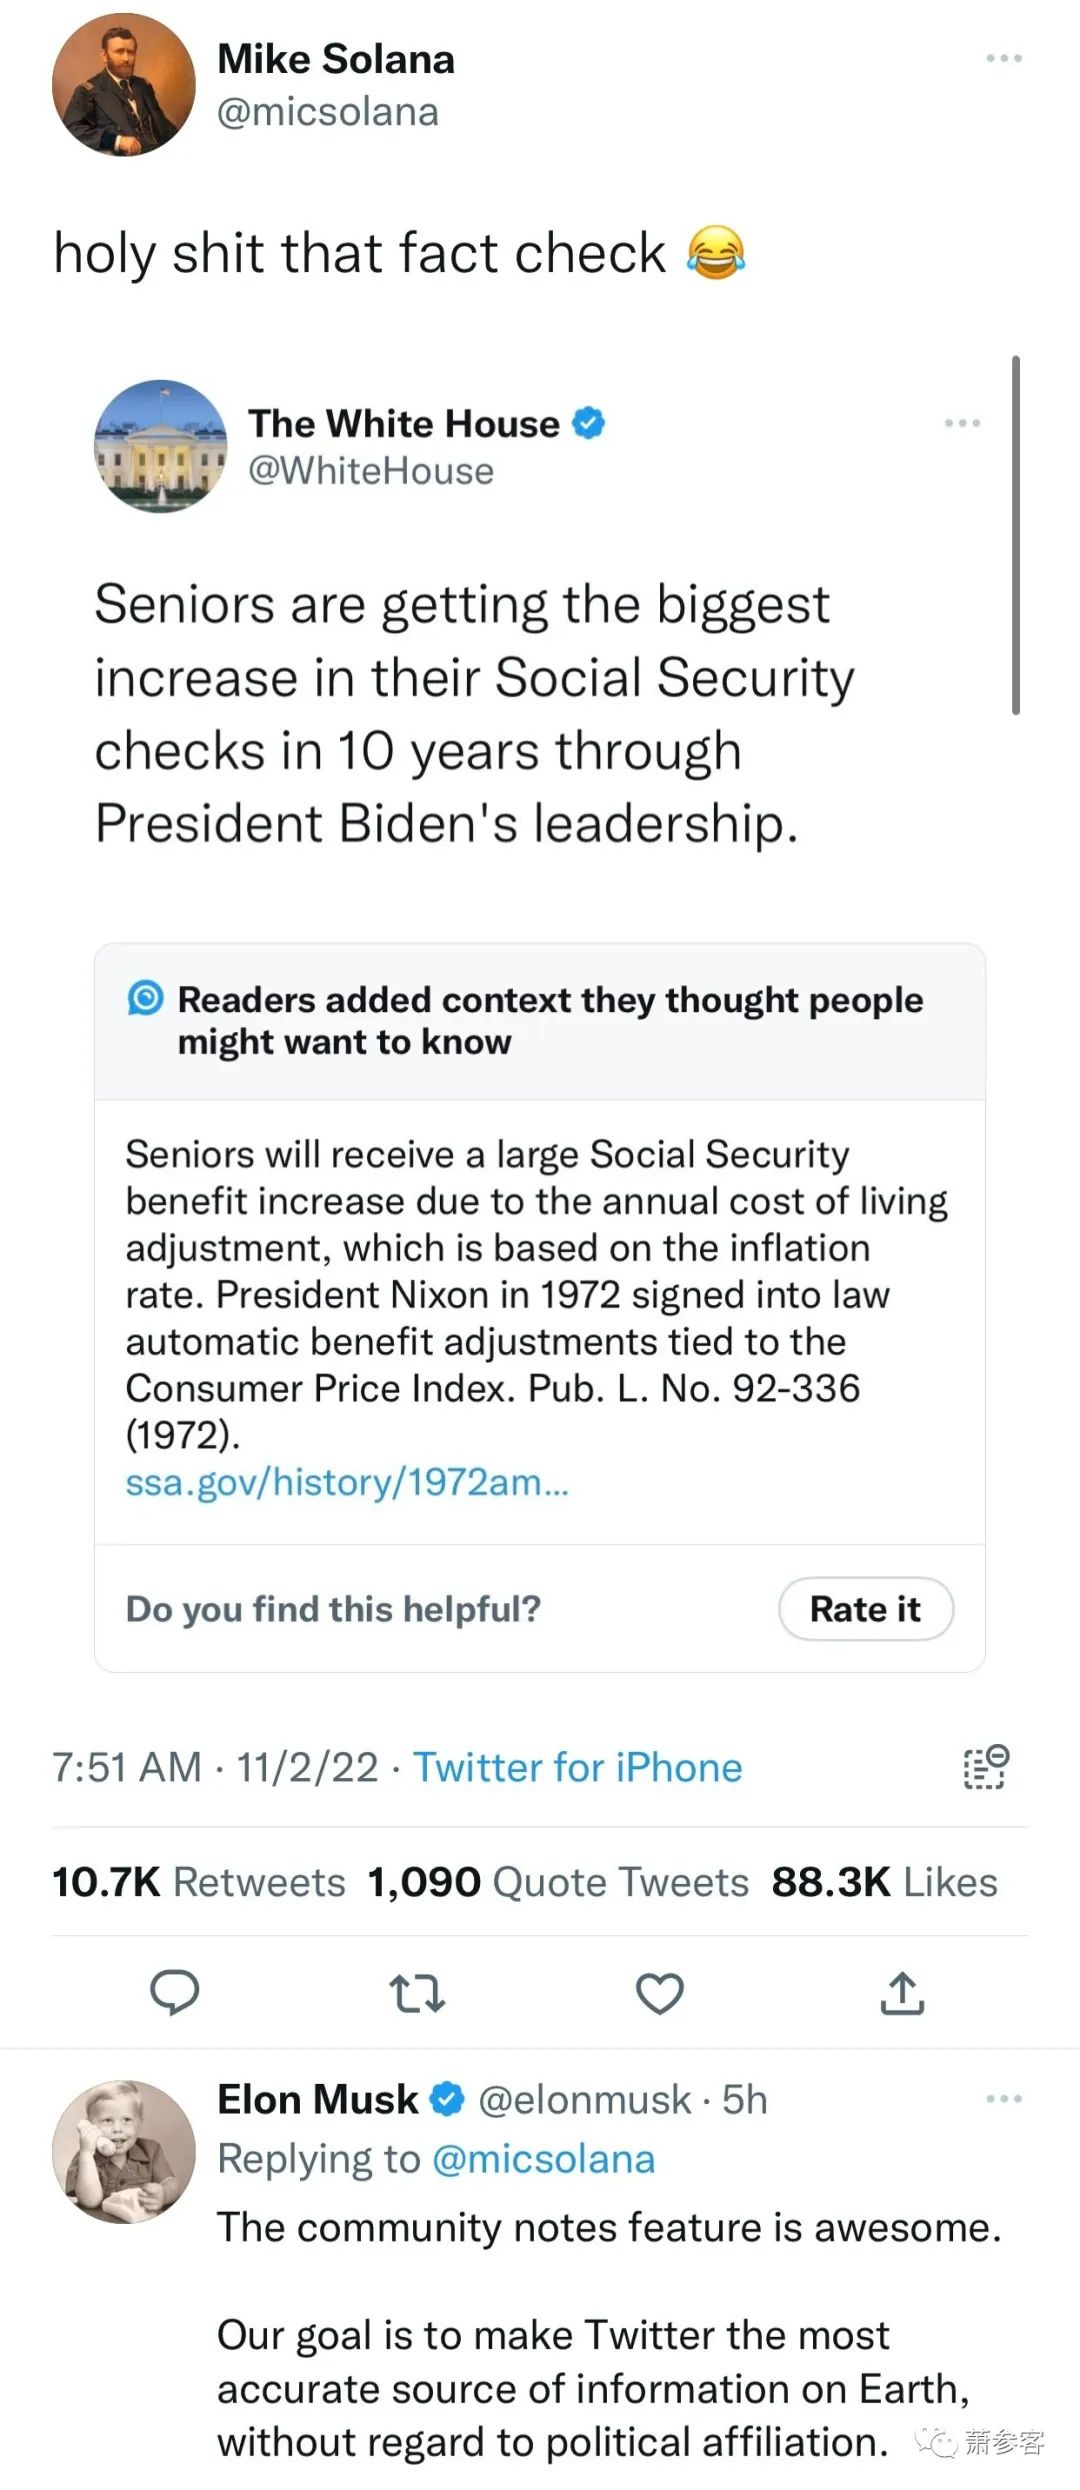
Task: Open Mike Solana's profile picture
Action: (x=124, y=84)
